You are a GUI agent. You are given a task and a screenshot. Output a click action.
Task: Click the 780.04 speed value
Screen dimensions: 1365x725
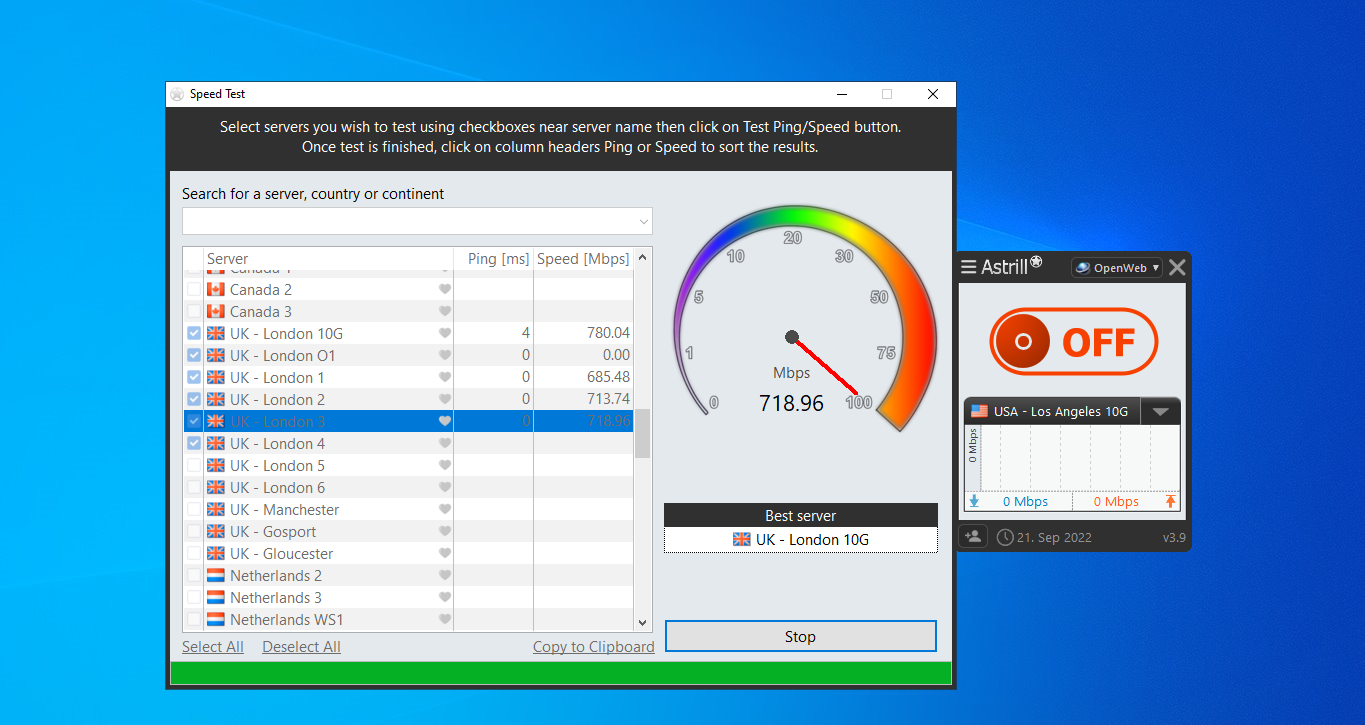coord(608,334)
